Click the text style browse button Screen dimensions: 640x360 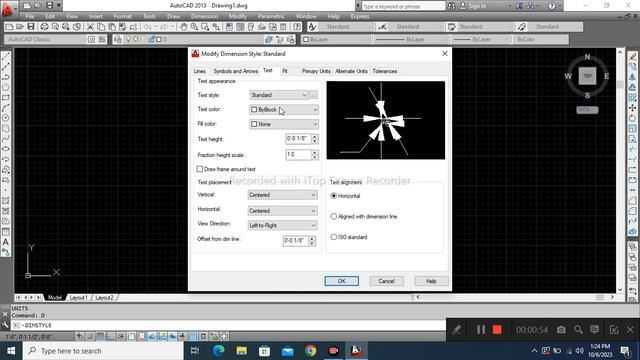313,95
